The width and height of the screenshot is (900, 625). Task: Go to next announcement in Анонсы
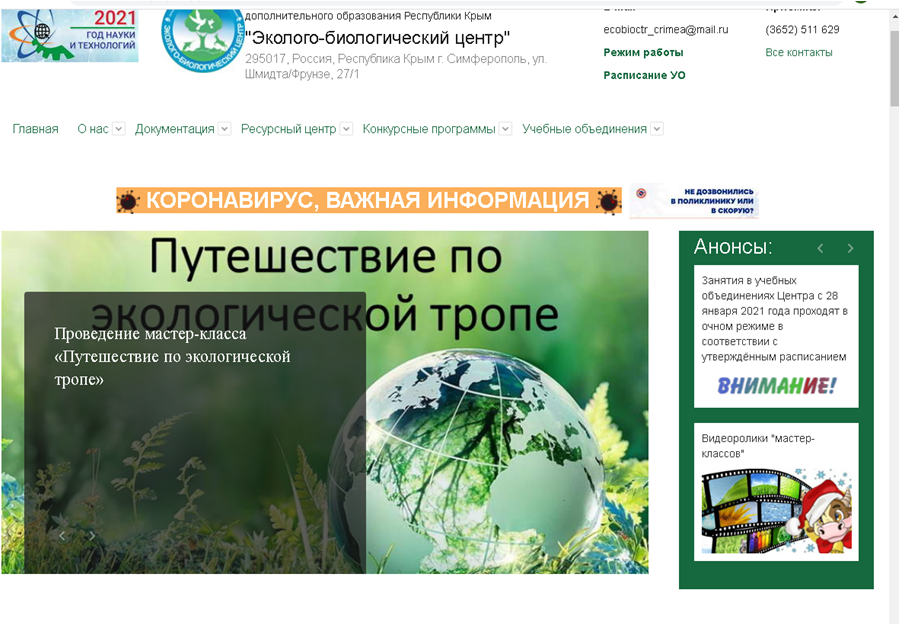tap(850, 248)
